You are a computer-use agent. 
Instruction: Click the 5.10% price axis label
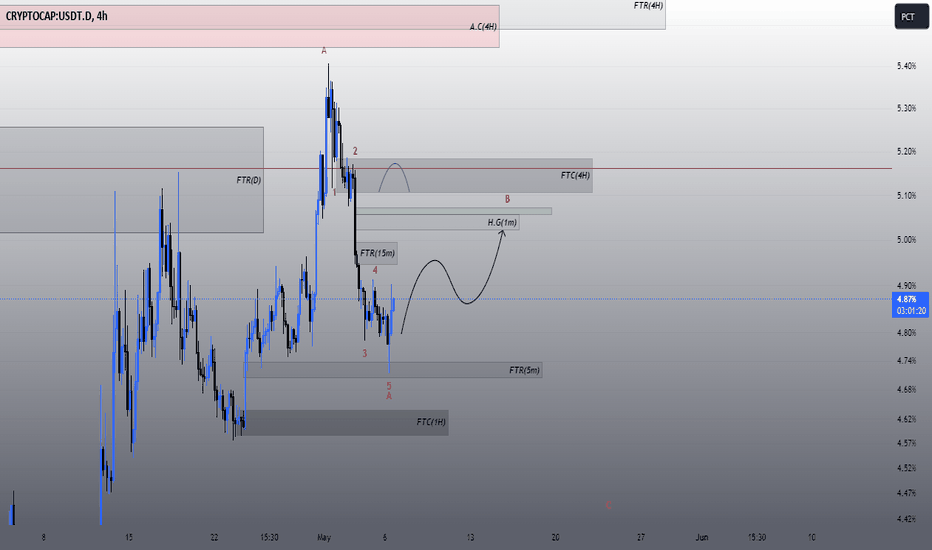coord(906,196)
